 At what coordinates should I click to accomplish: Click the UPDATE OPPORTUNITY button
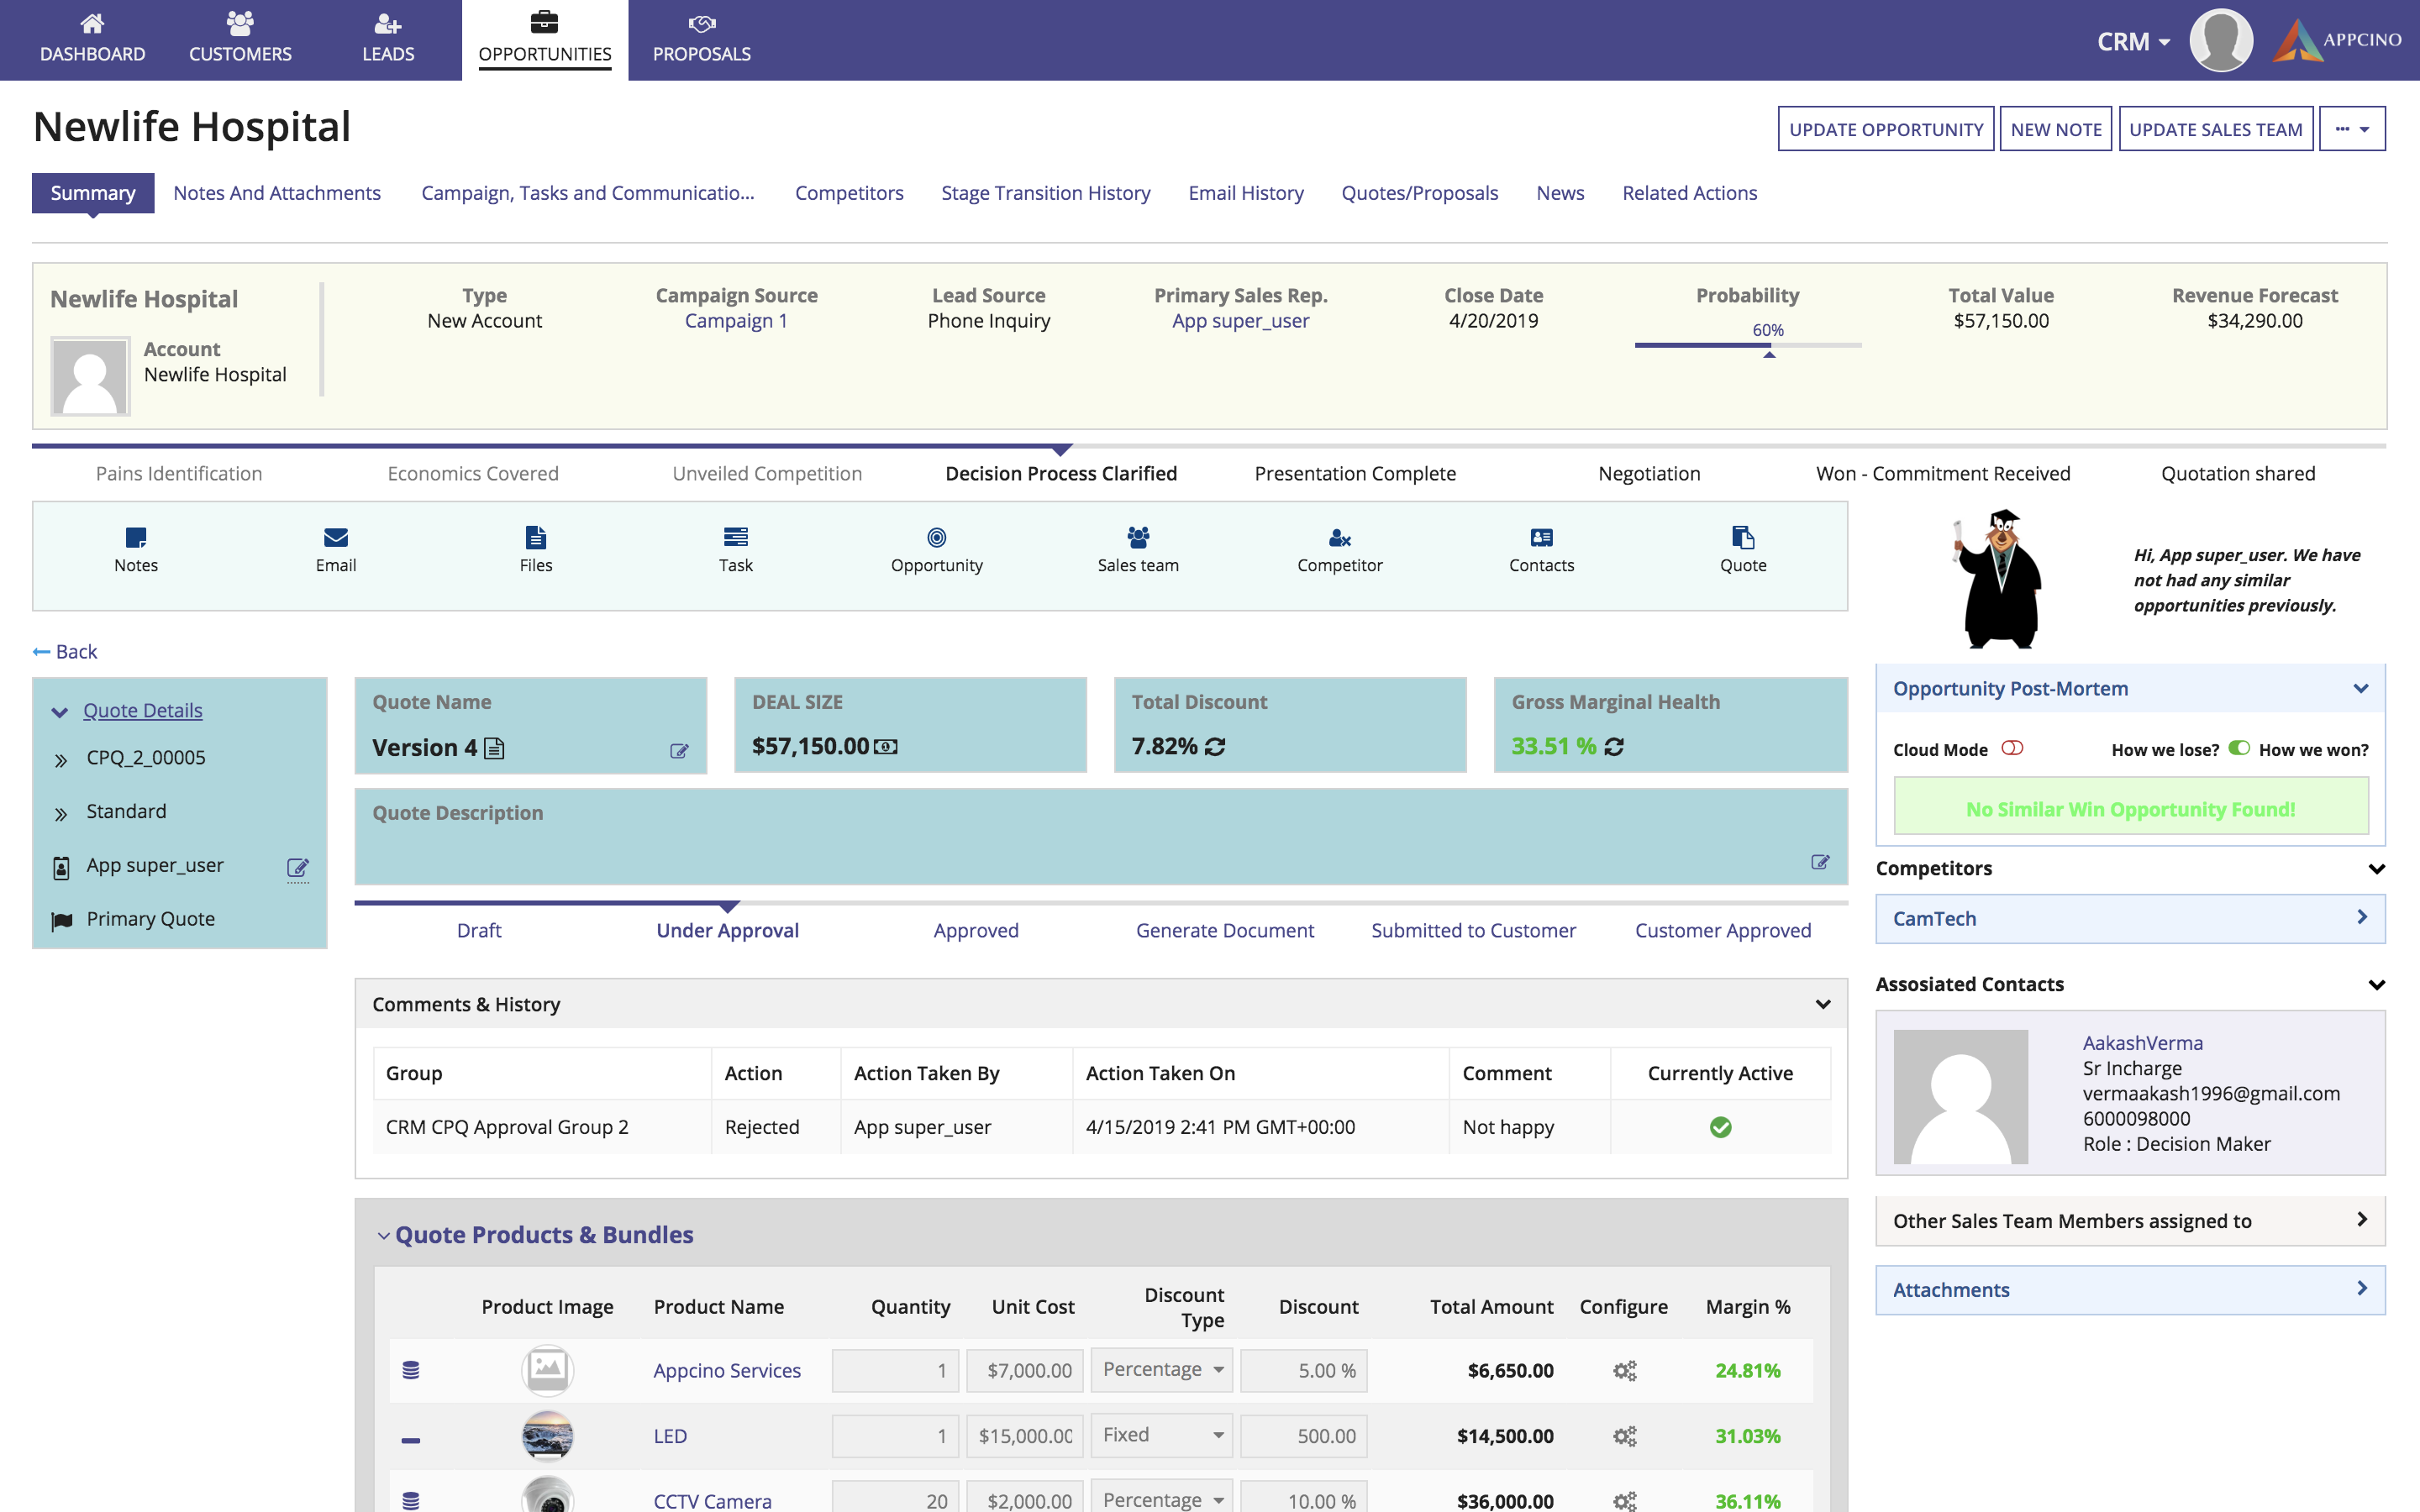pyautogui.click(x=1885, y=129)
